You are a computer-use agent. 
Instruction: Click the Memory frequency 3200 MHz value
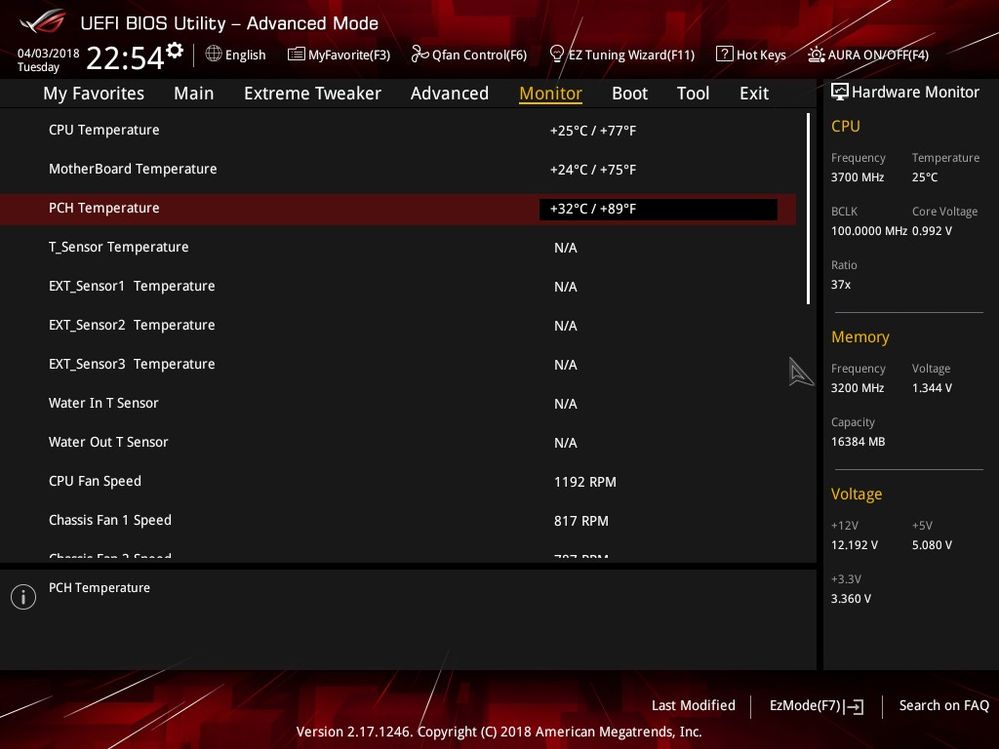(858, 388)
